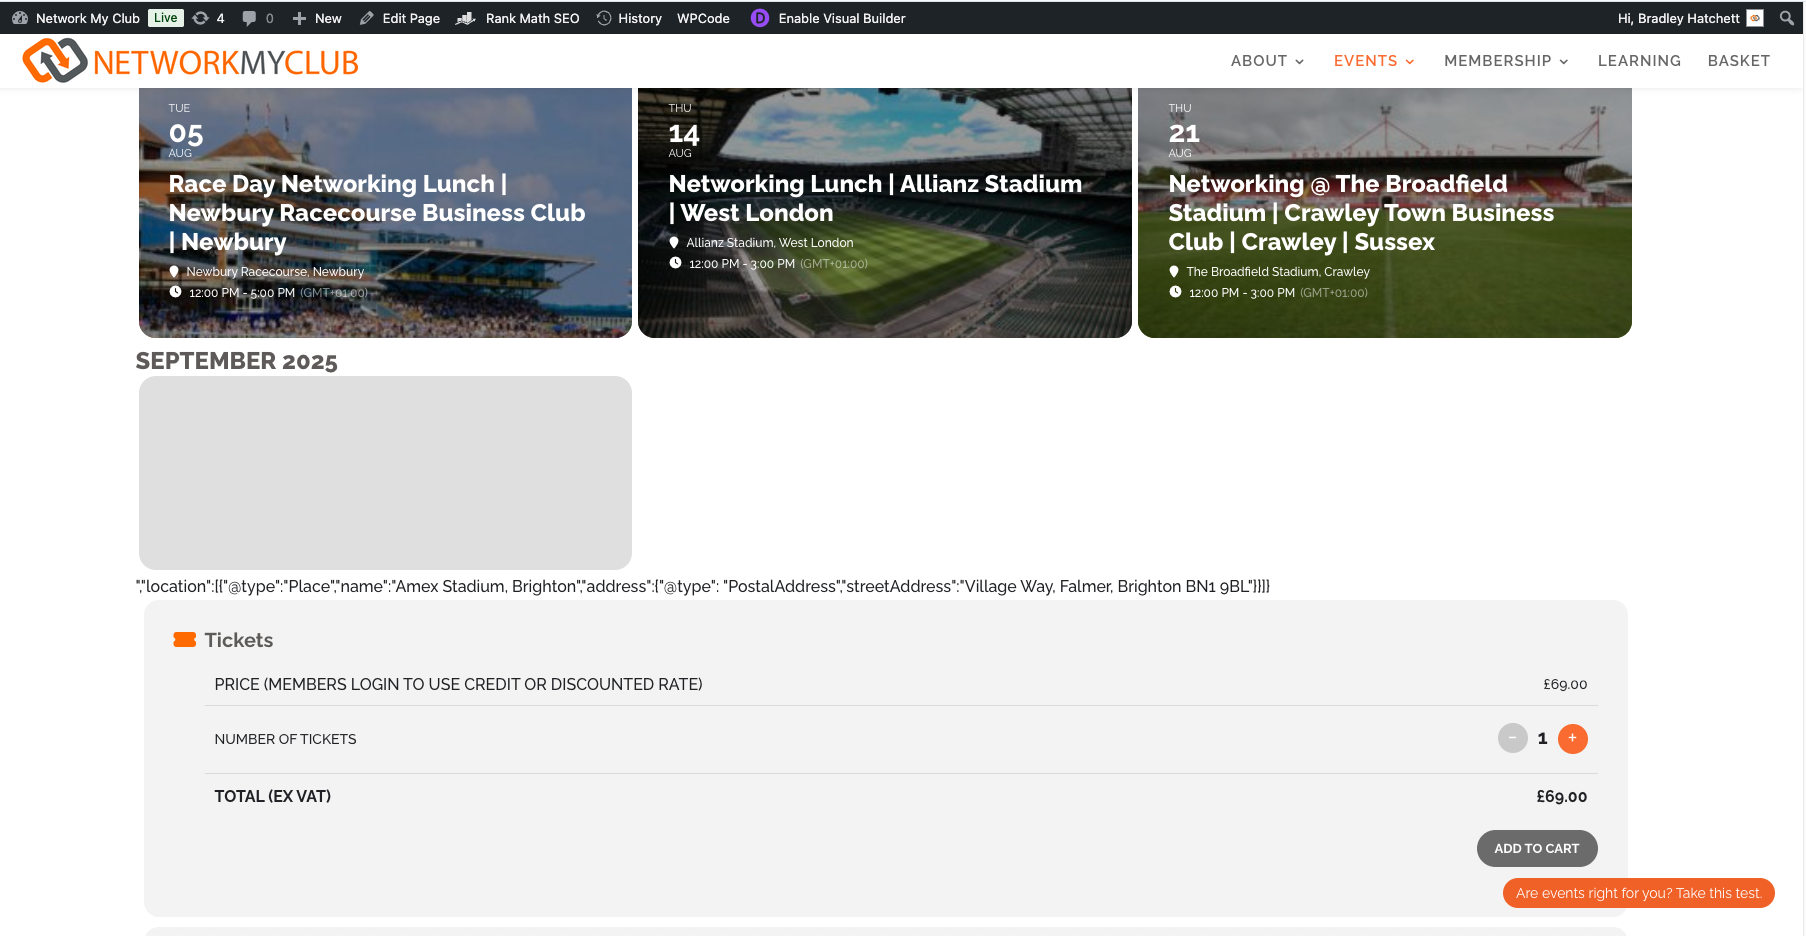Expand the ABOUT menu chevron
The width and height of the screenshot is (1806, 936).
(1300, 62)
